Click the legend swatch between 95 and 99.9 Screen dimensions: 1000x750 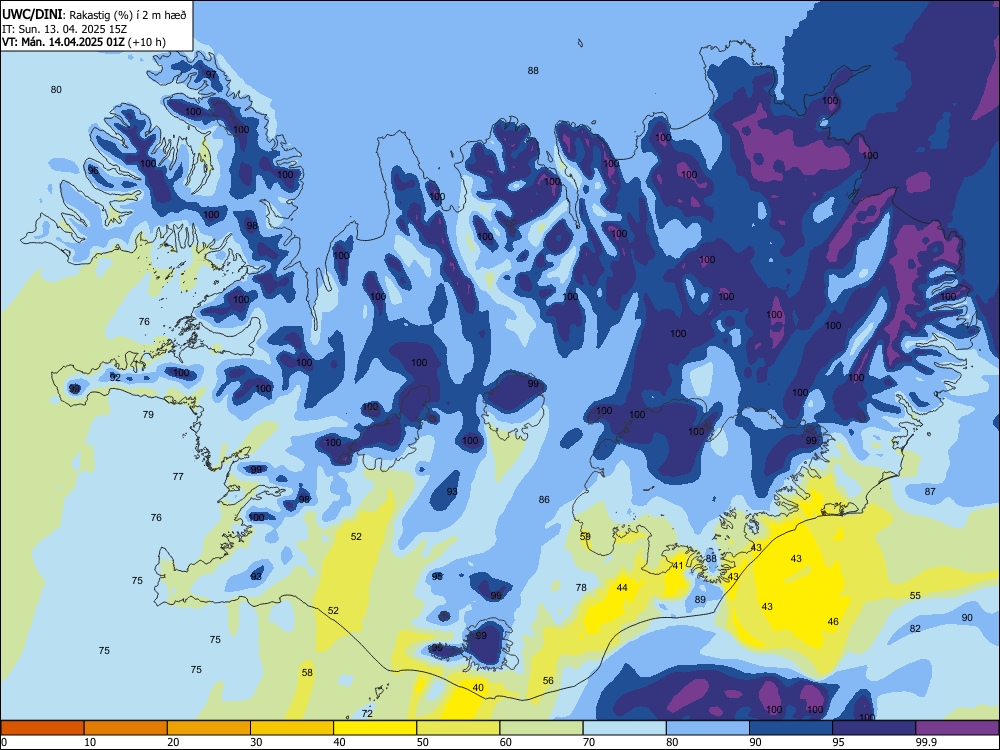(x=874, y=728)
